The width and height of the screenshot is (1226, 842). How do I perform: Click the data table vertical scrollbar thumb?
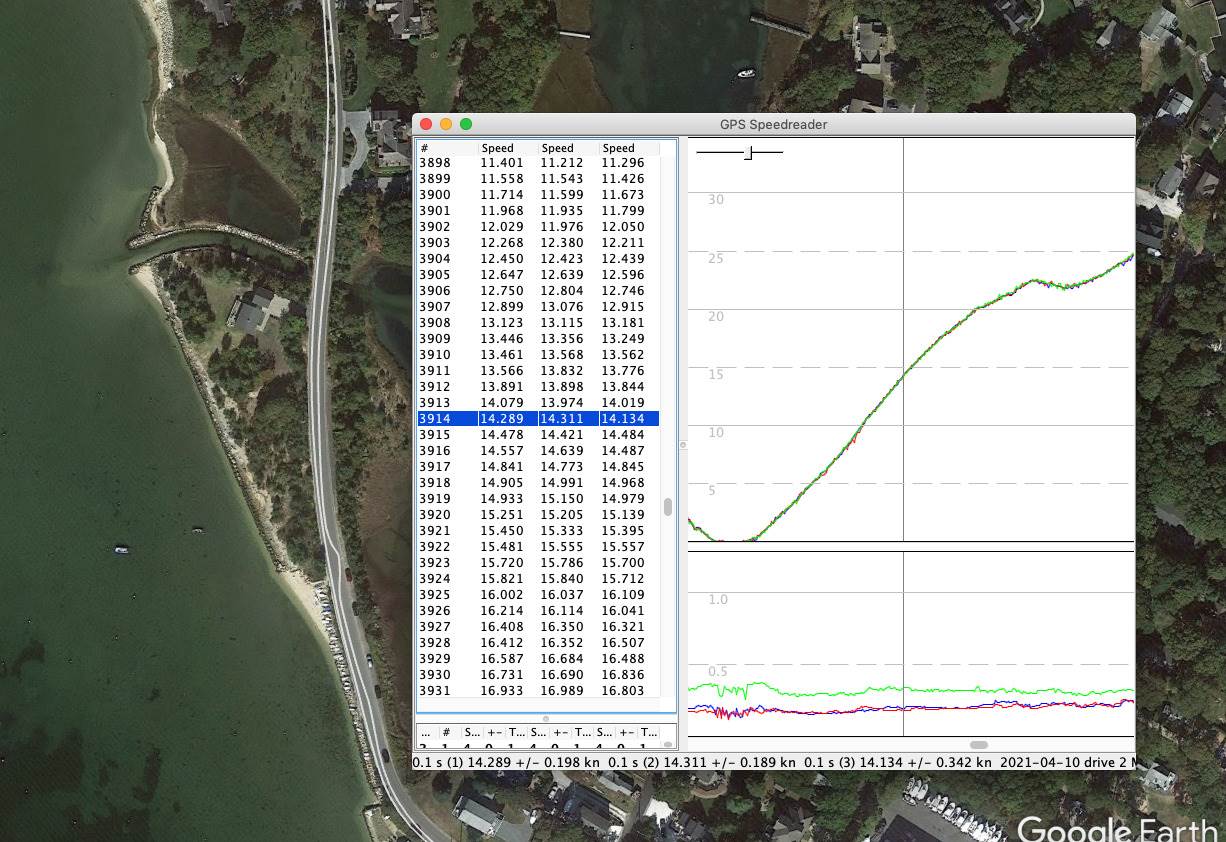coord(668,507)
